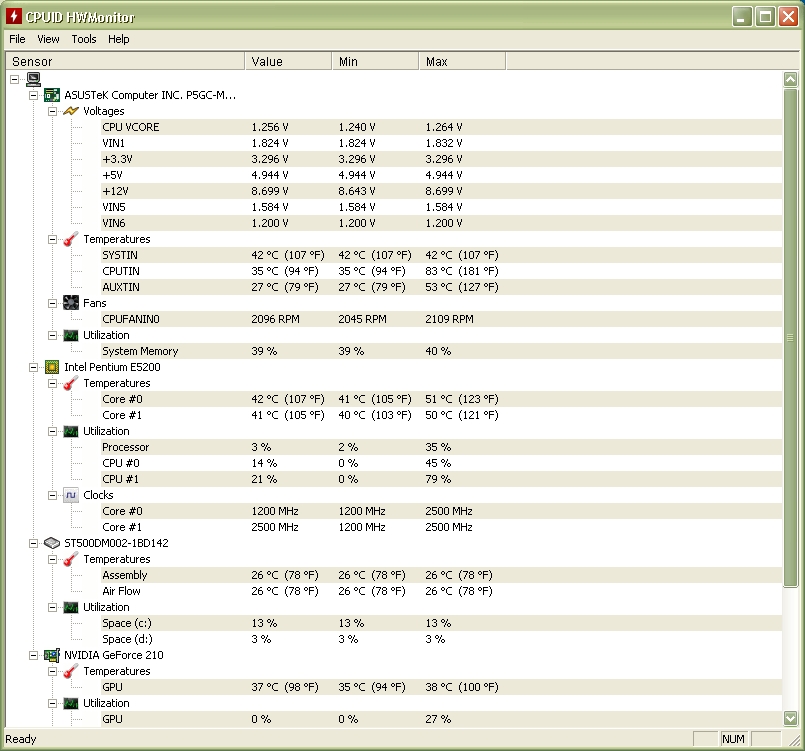Open the Help menu
Viewport: 805px width, 751px height.
[x=119, y=39]
